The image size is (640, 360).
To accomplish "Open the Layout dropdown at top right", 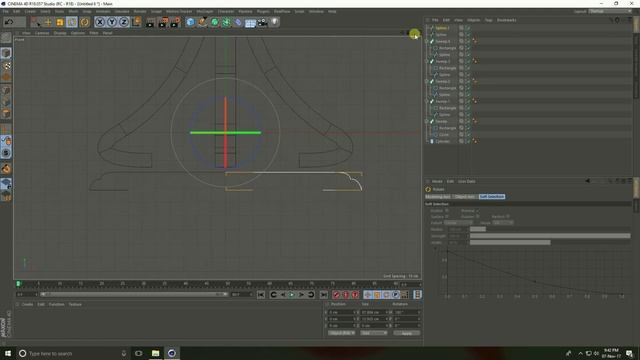I will tap(610, 11).
